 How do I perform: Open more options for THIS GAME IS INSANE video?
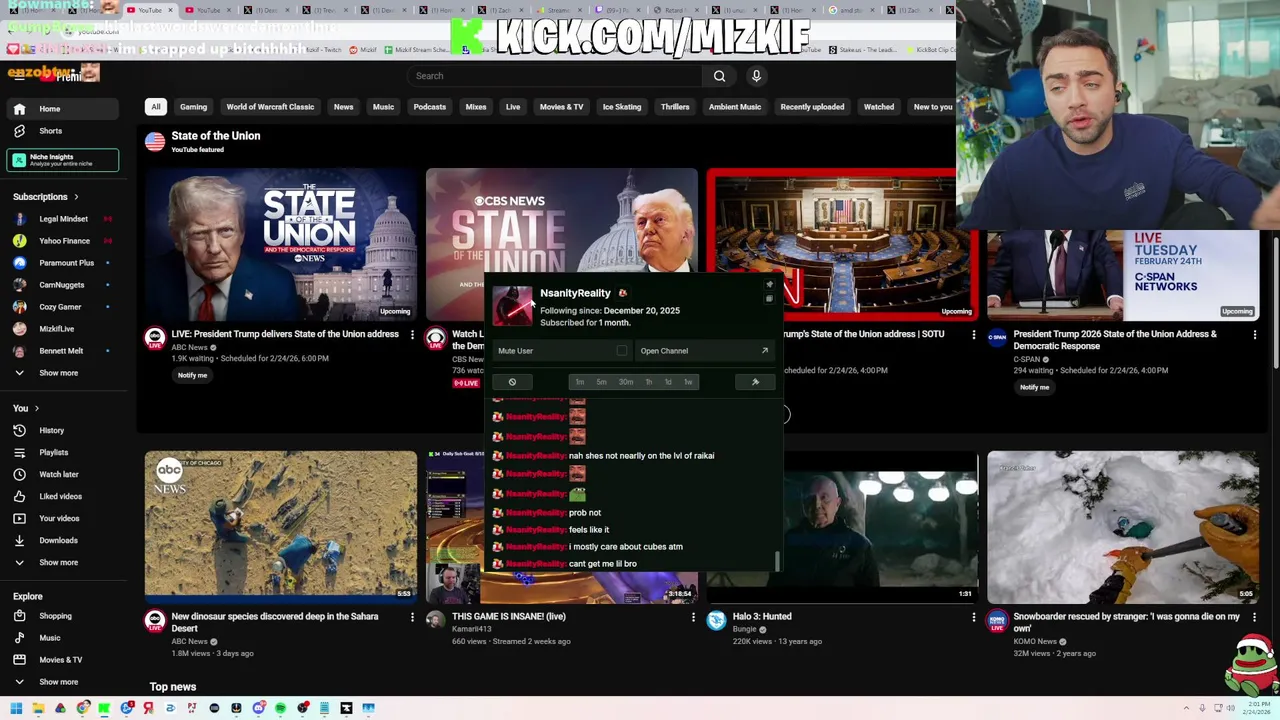tap(693, 617)
